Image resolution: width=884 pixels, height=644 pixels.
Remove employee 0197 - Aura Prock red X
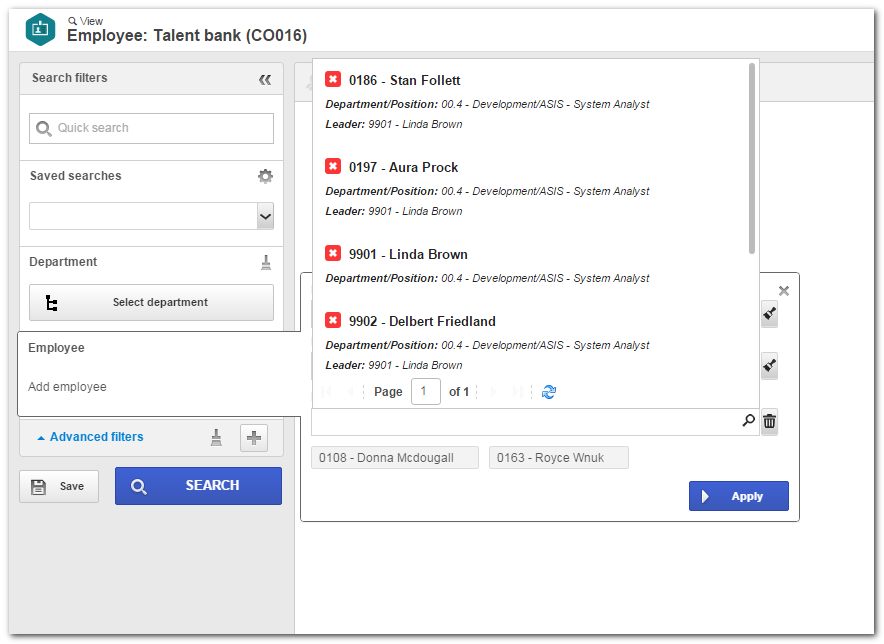tap(333, 166)
